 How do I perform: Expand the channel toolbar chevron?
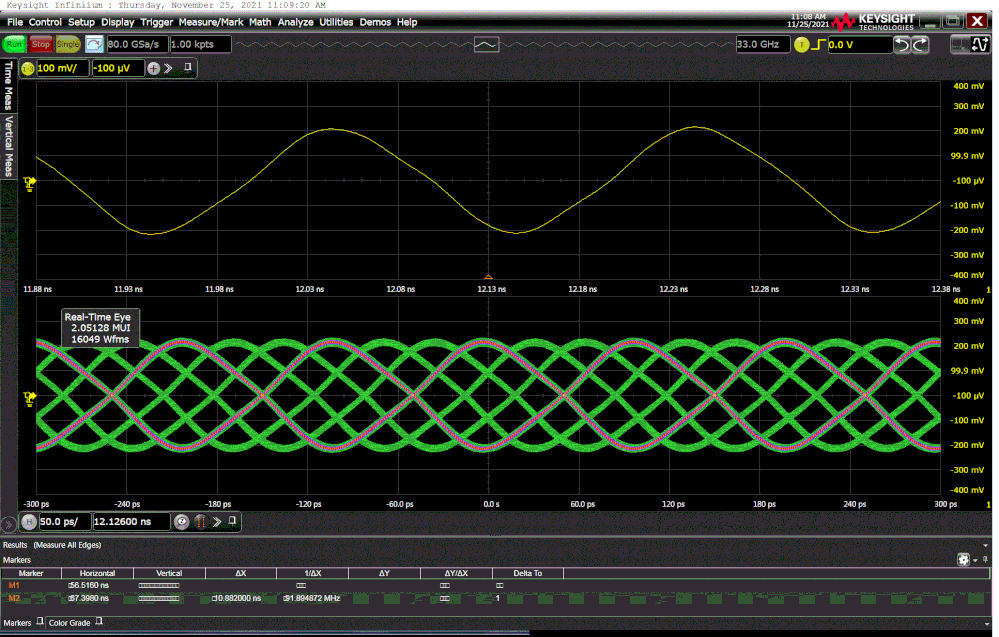click(x=168, y=68)
